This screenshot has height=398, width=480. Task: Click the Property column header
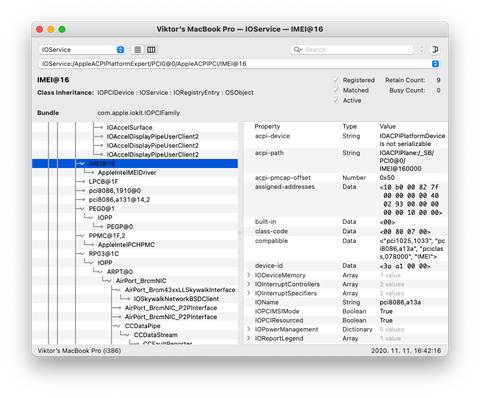point(267,126)
